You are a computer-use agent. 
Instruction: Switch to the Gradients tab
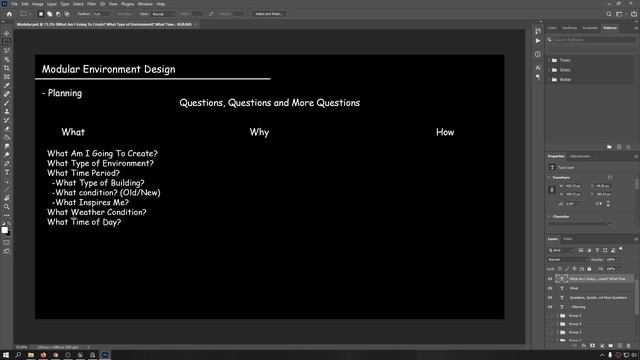590,28
